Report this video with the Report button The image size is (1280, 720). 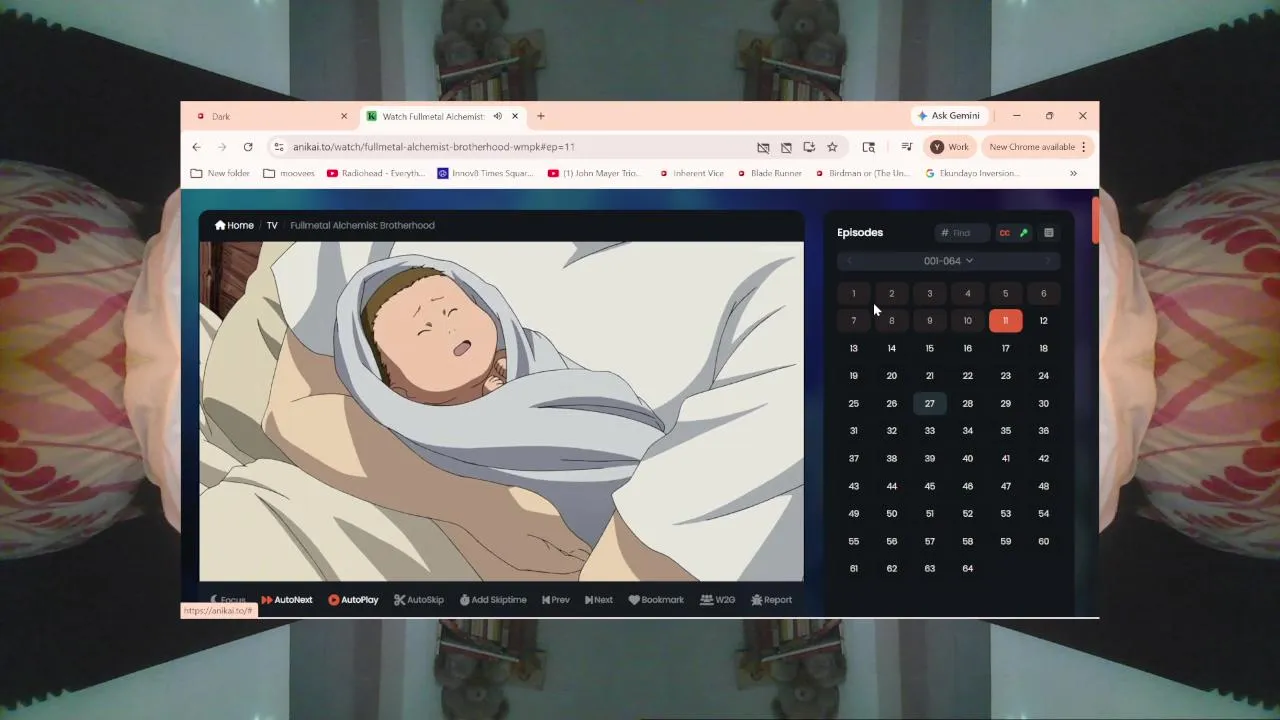click(771, 600)
